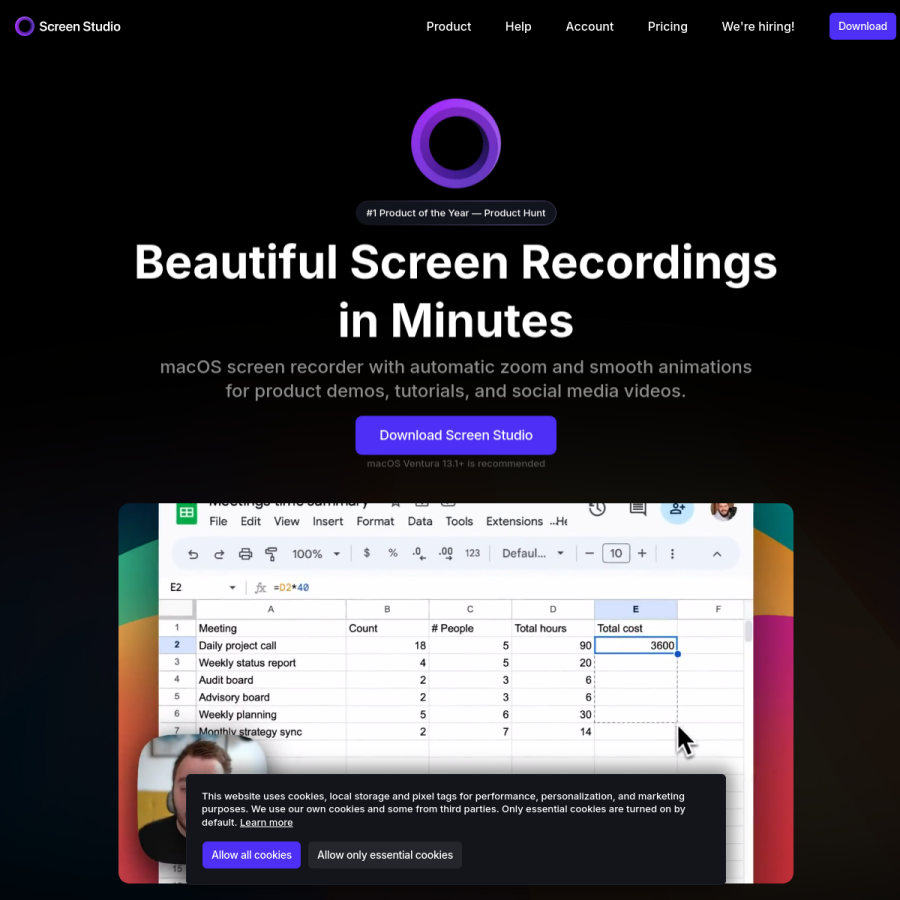The image size is (900, 900).
Task: Click the Total cost header cell
Action: pyautogui.click(x=635, y=628)
